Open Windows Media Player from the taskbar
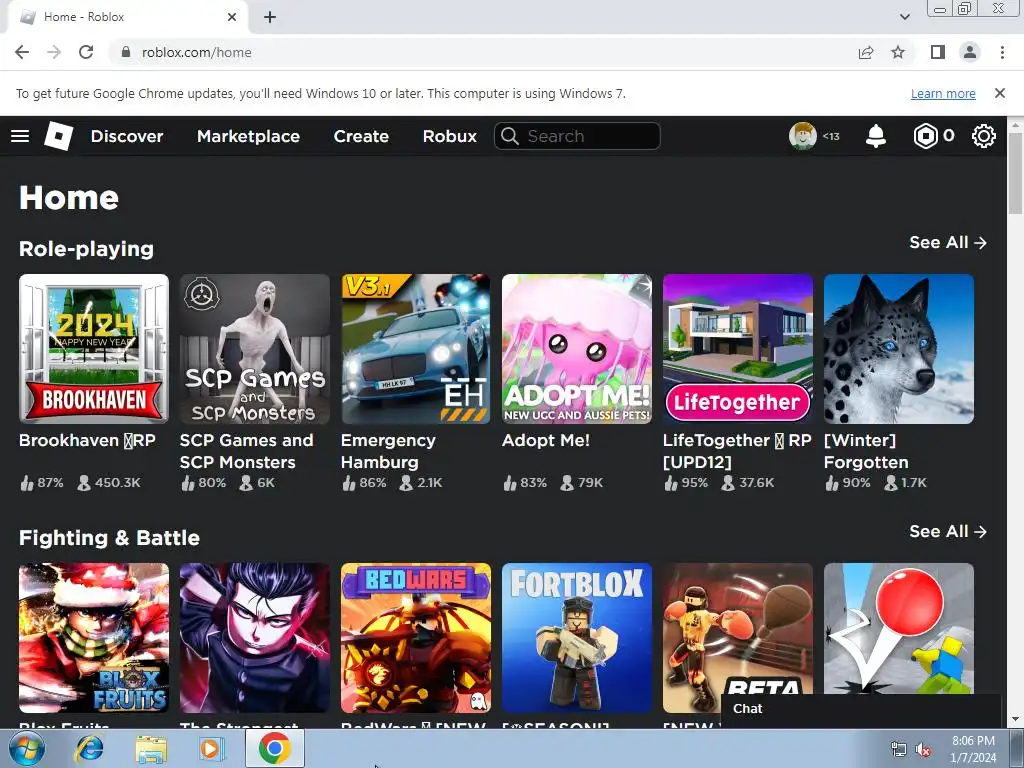The image size is (1024, 768). [x=211, y=748]
